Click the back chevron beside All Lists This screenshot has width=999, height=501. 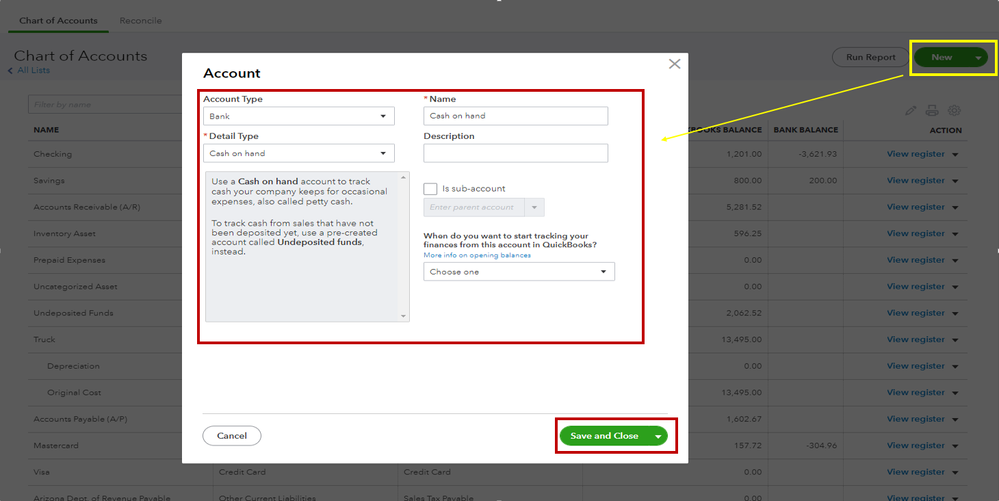10,71
